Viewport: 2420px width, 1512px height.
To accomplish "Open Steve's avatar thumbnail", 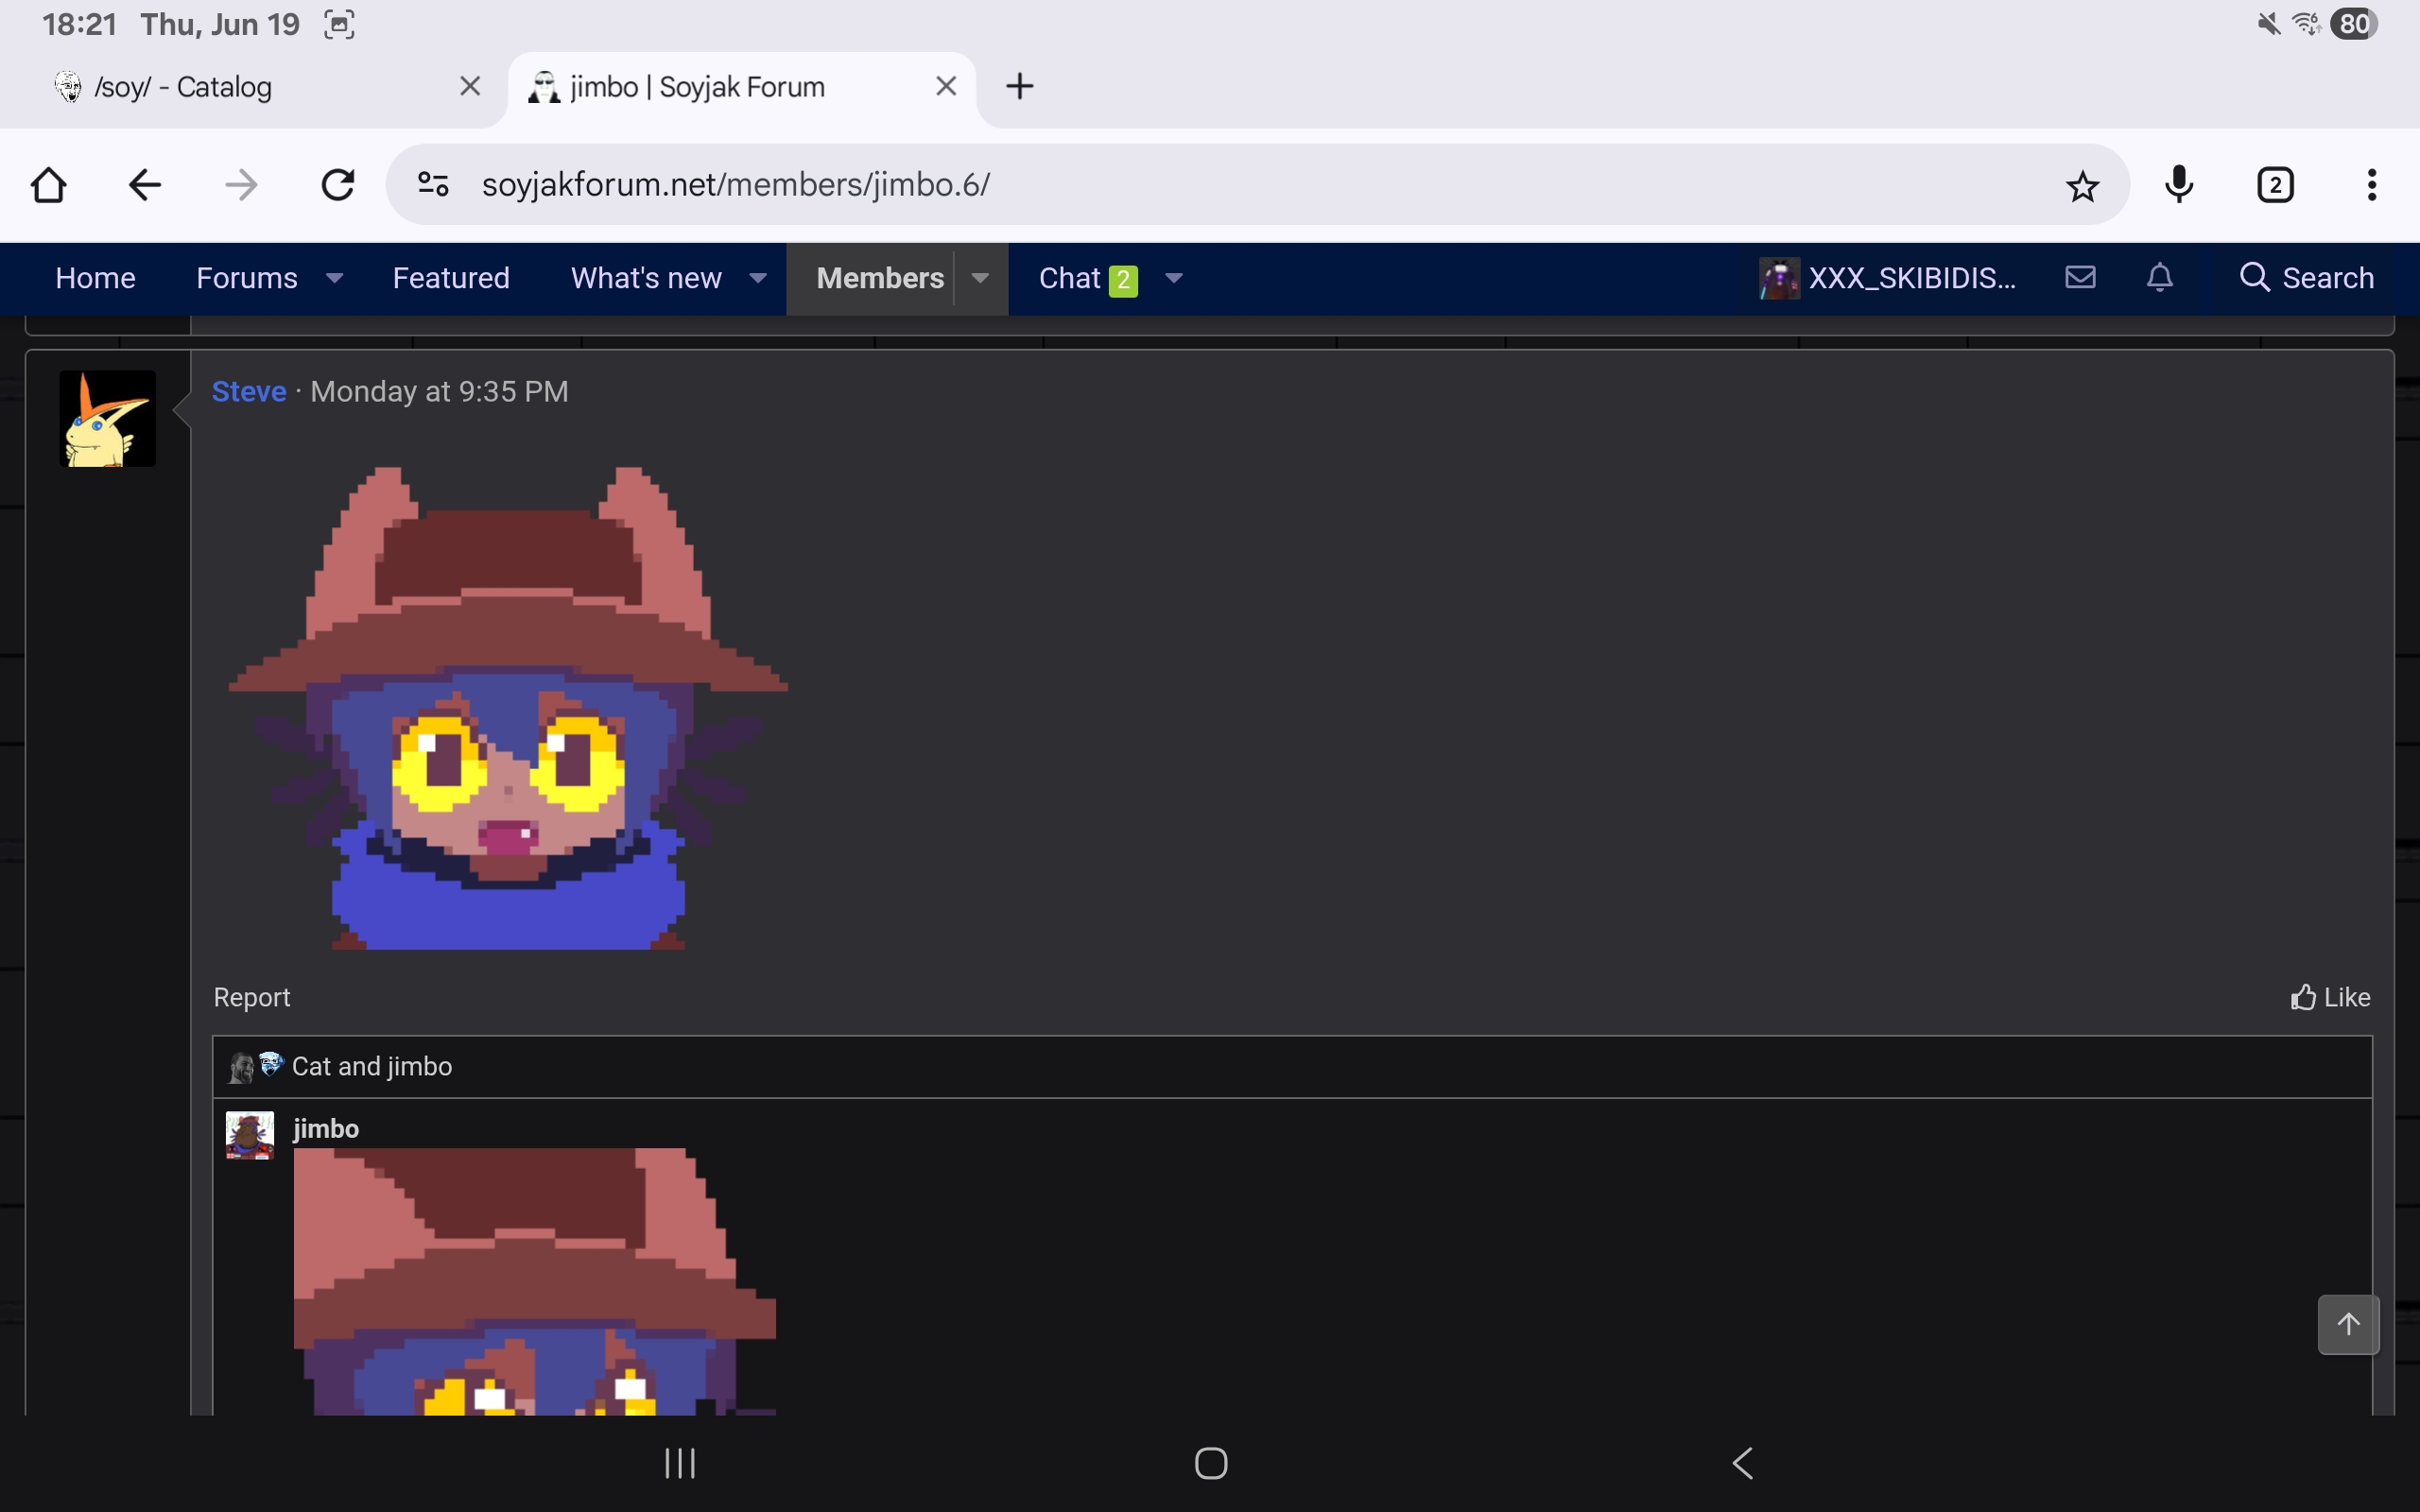I will click(108, 418).
